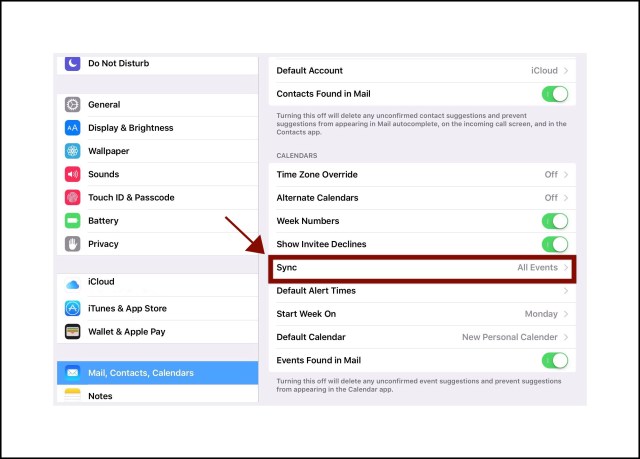Tap the Display & Brightness AA icon
The width and height of the screenshot is (640, 459).
coord(73,128)
